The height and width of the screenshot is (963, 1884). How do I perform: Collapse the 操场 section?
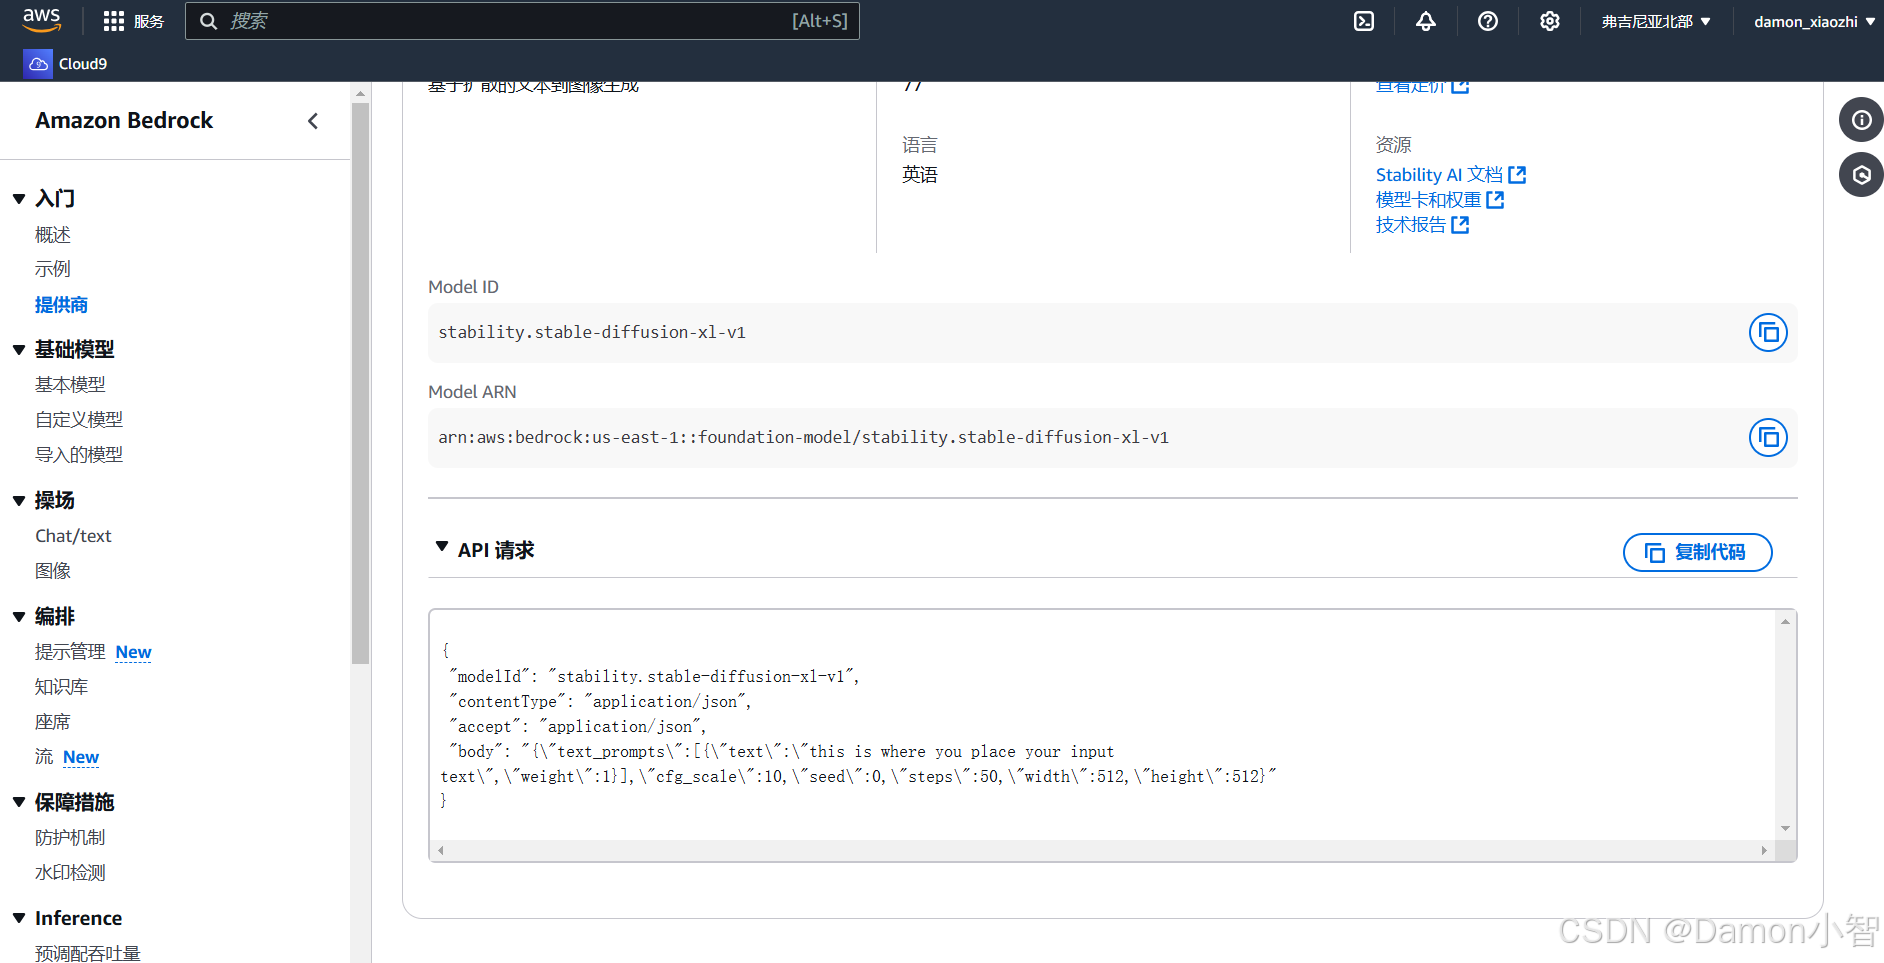point(19,501)
